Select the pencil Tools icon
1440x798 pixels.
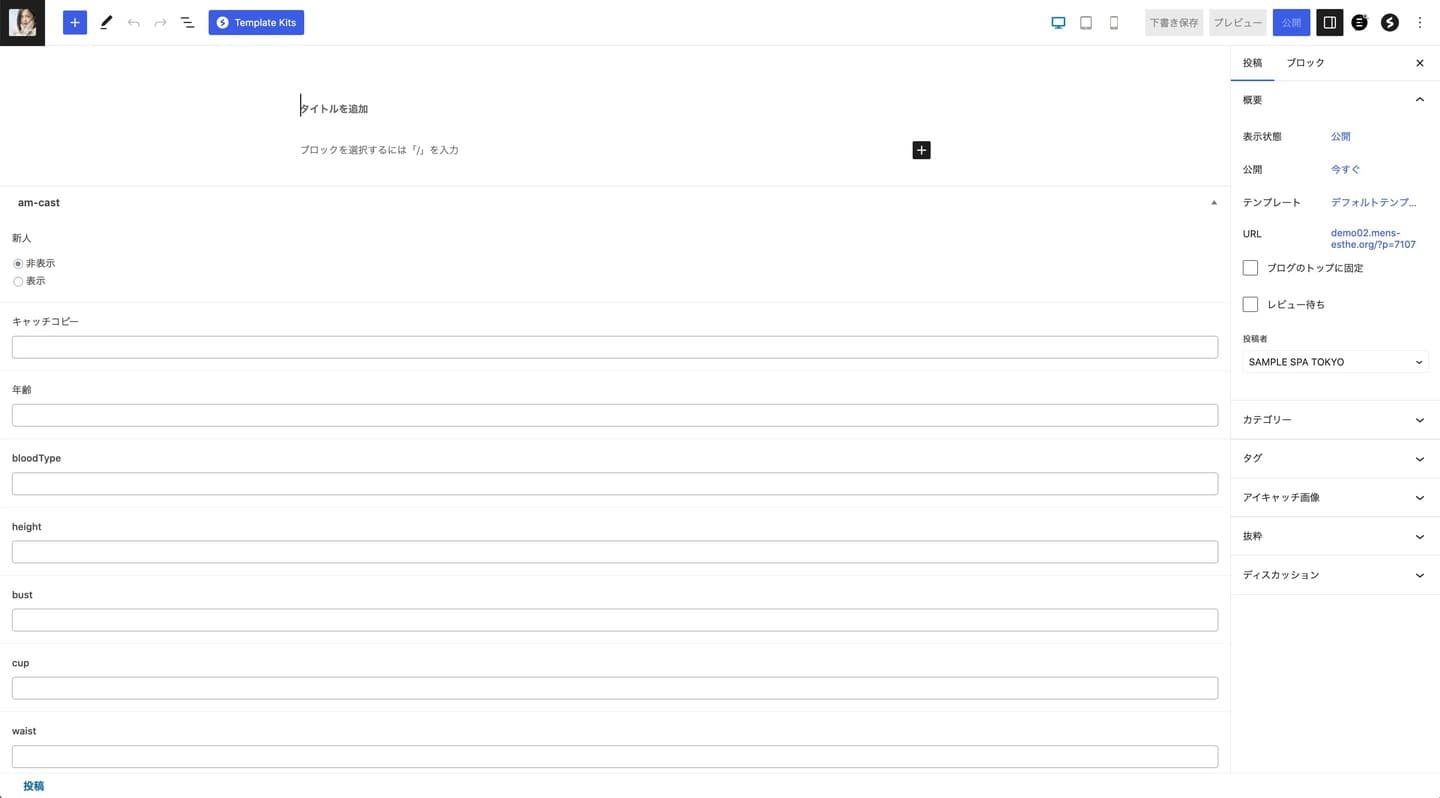(x=106, y=22)
